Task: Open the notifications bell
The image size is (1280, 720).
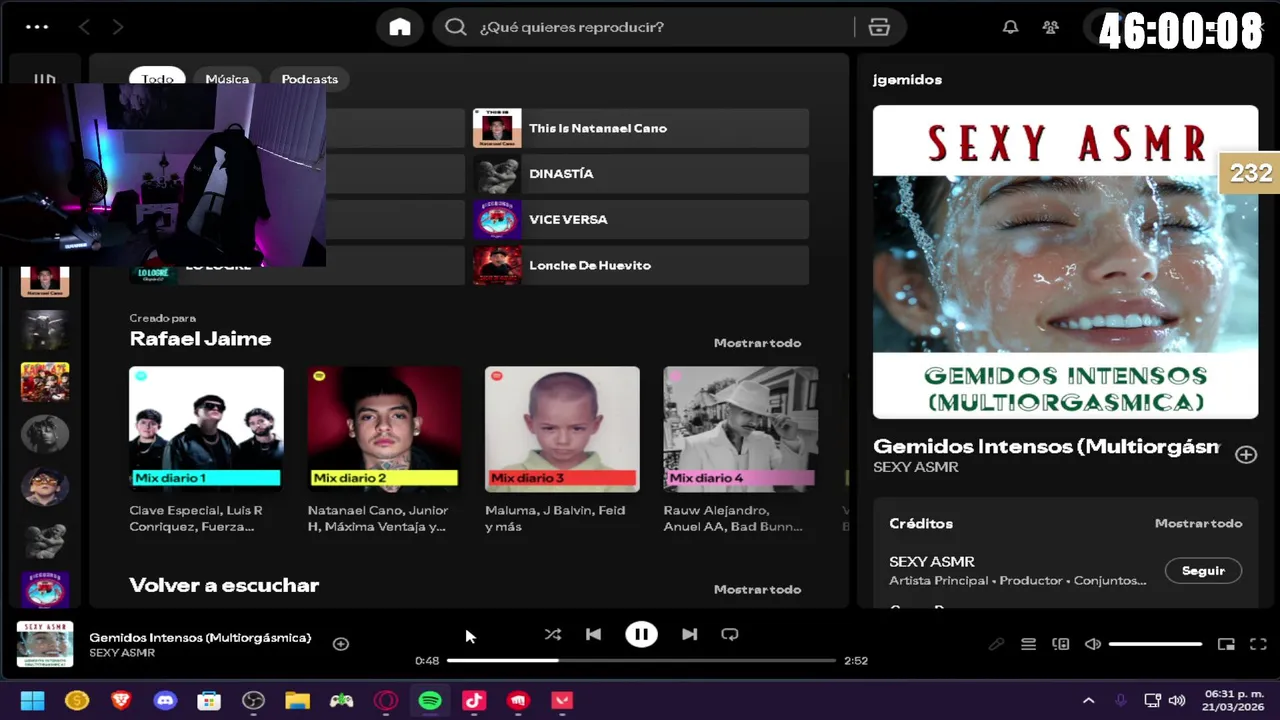Action: point(1010,27)
